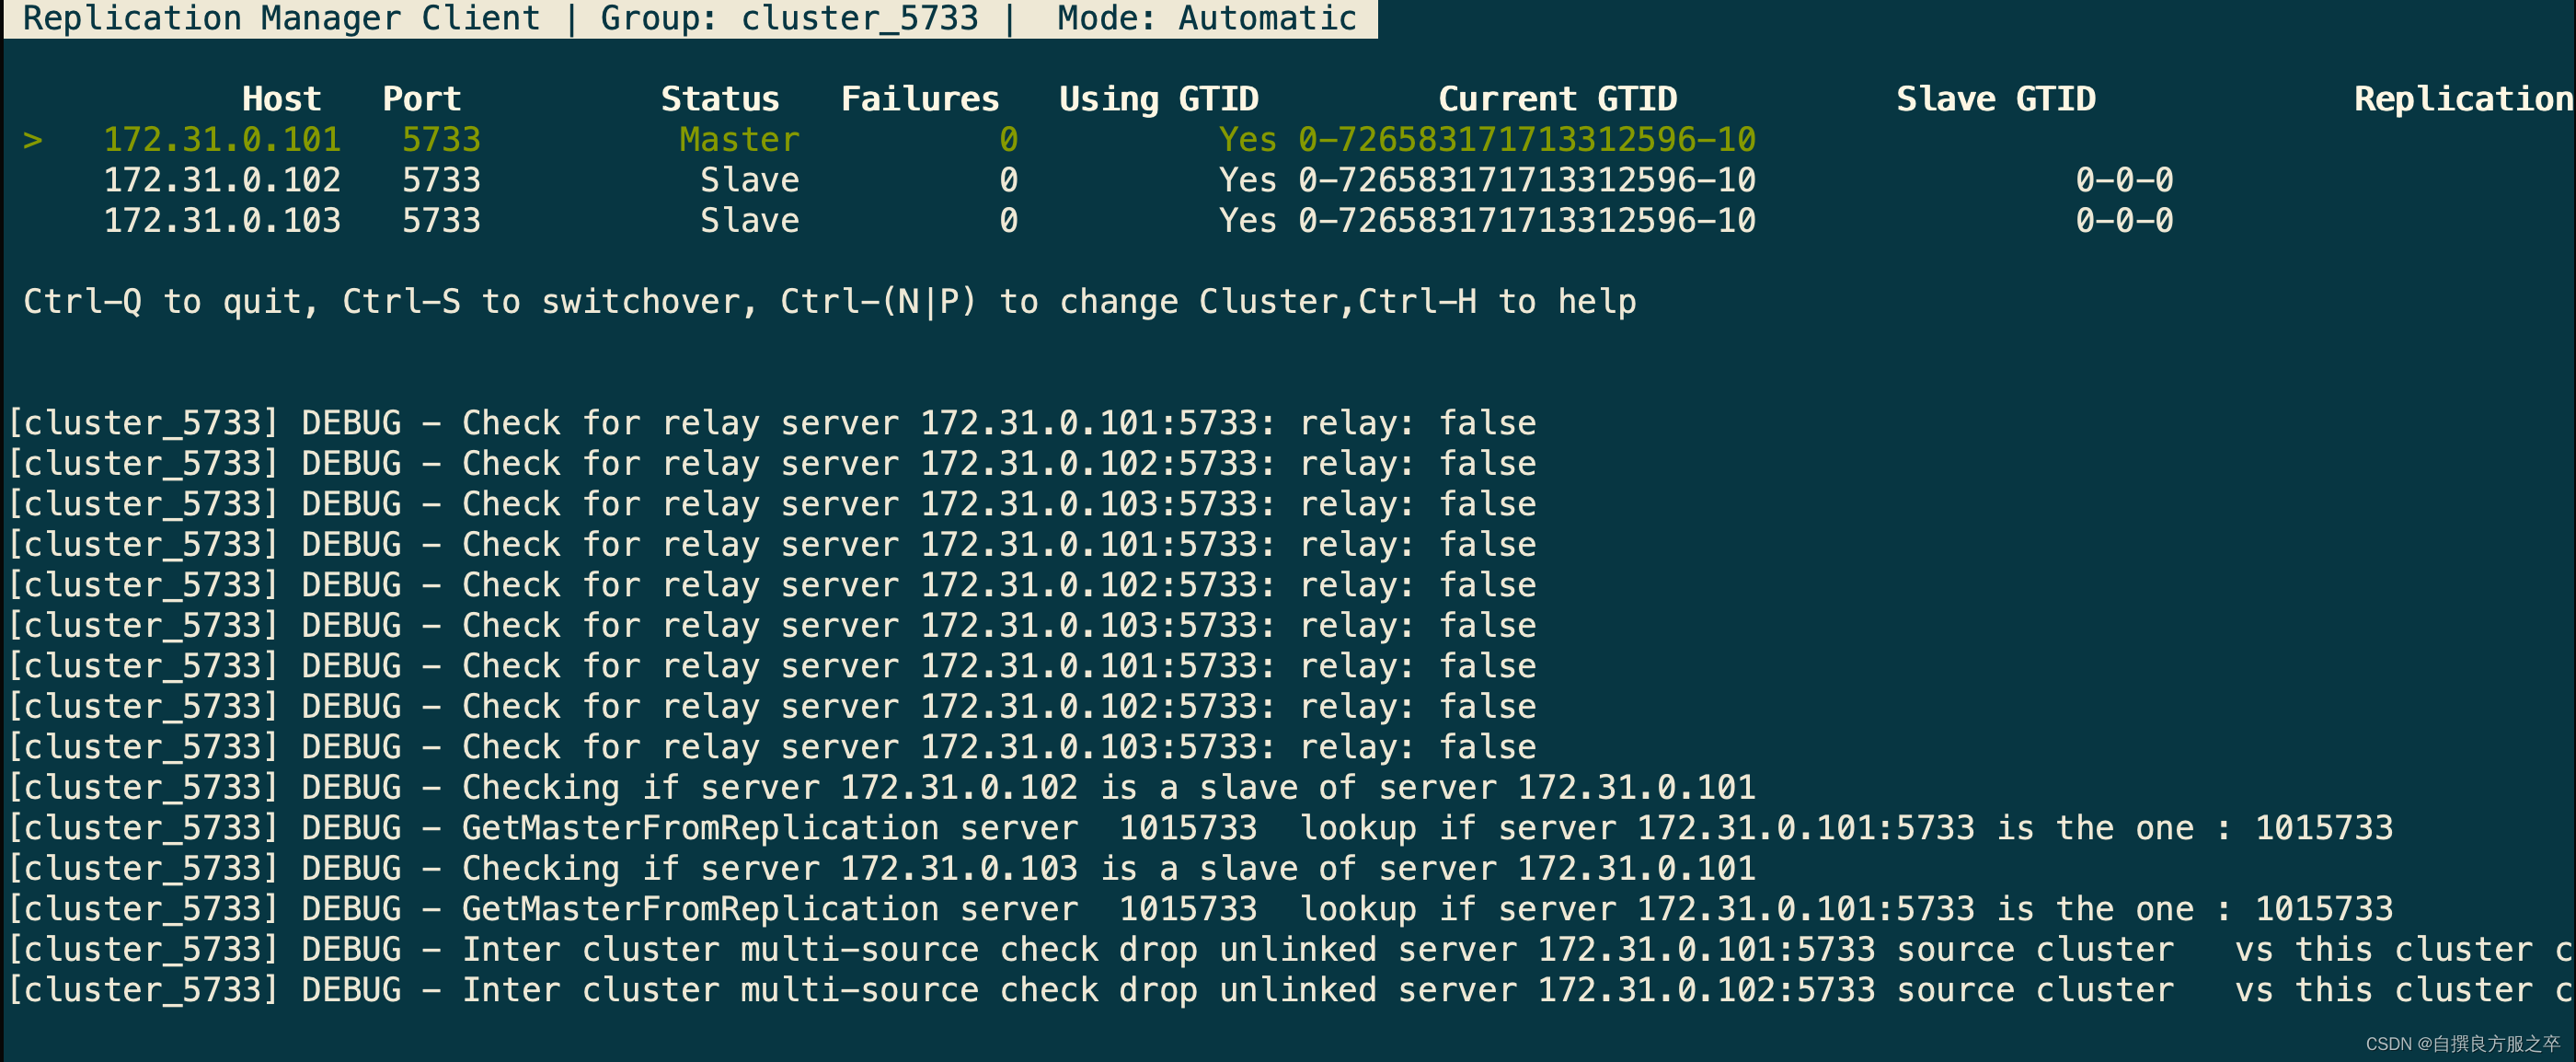Select host 172.31.0.103 in the table

pos(222,220)
